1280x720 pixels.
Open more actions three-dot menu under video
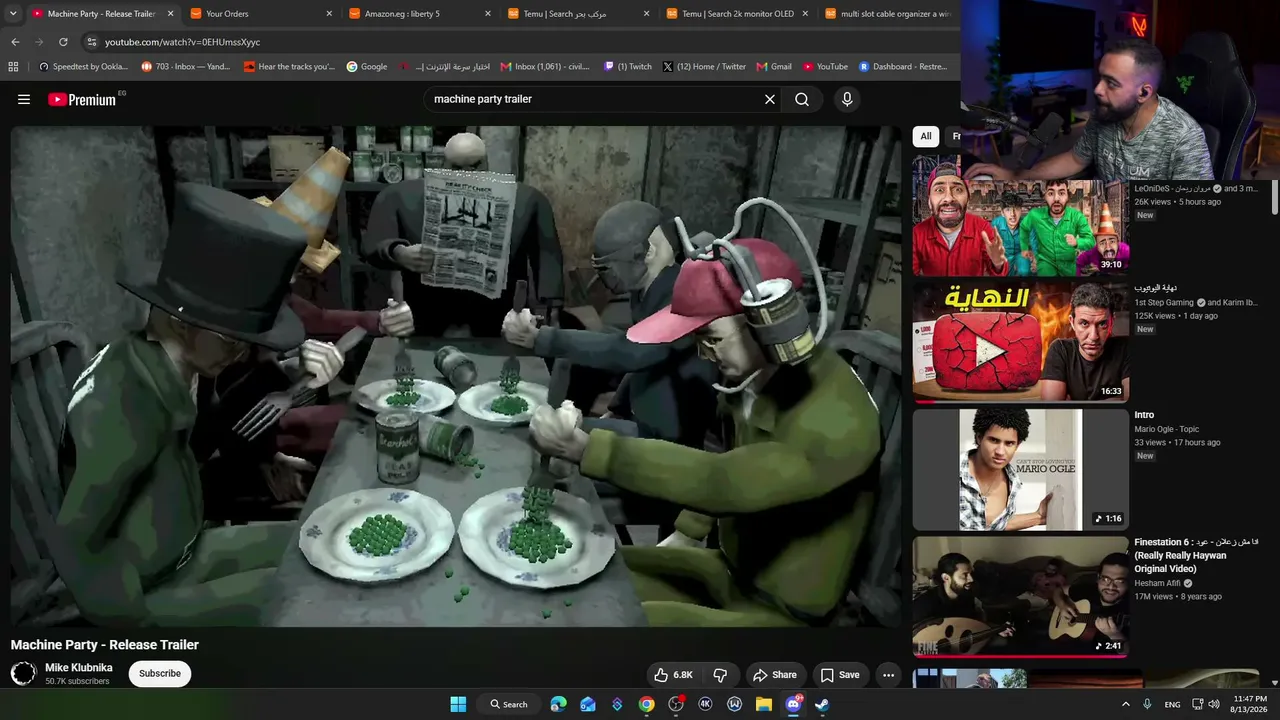click(x=888, y=675)
